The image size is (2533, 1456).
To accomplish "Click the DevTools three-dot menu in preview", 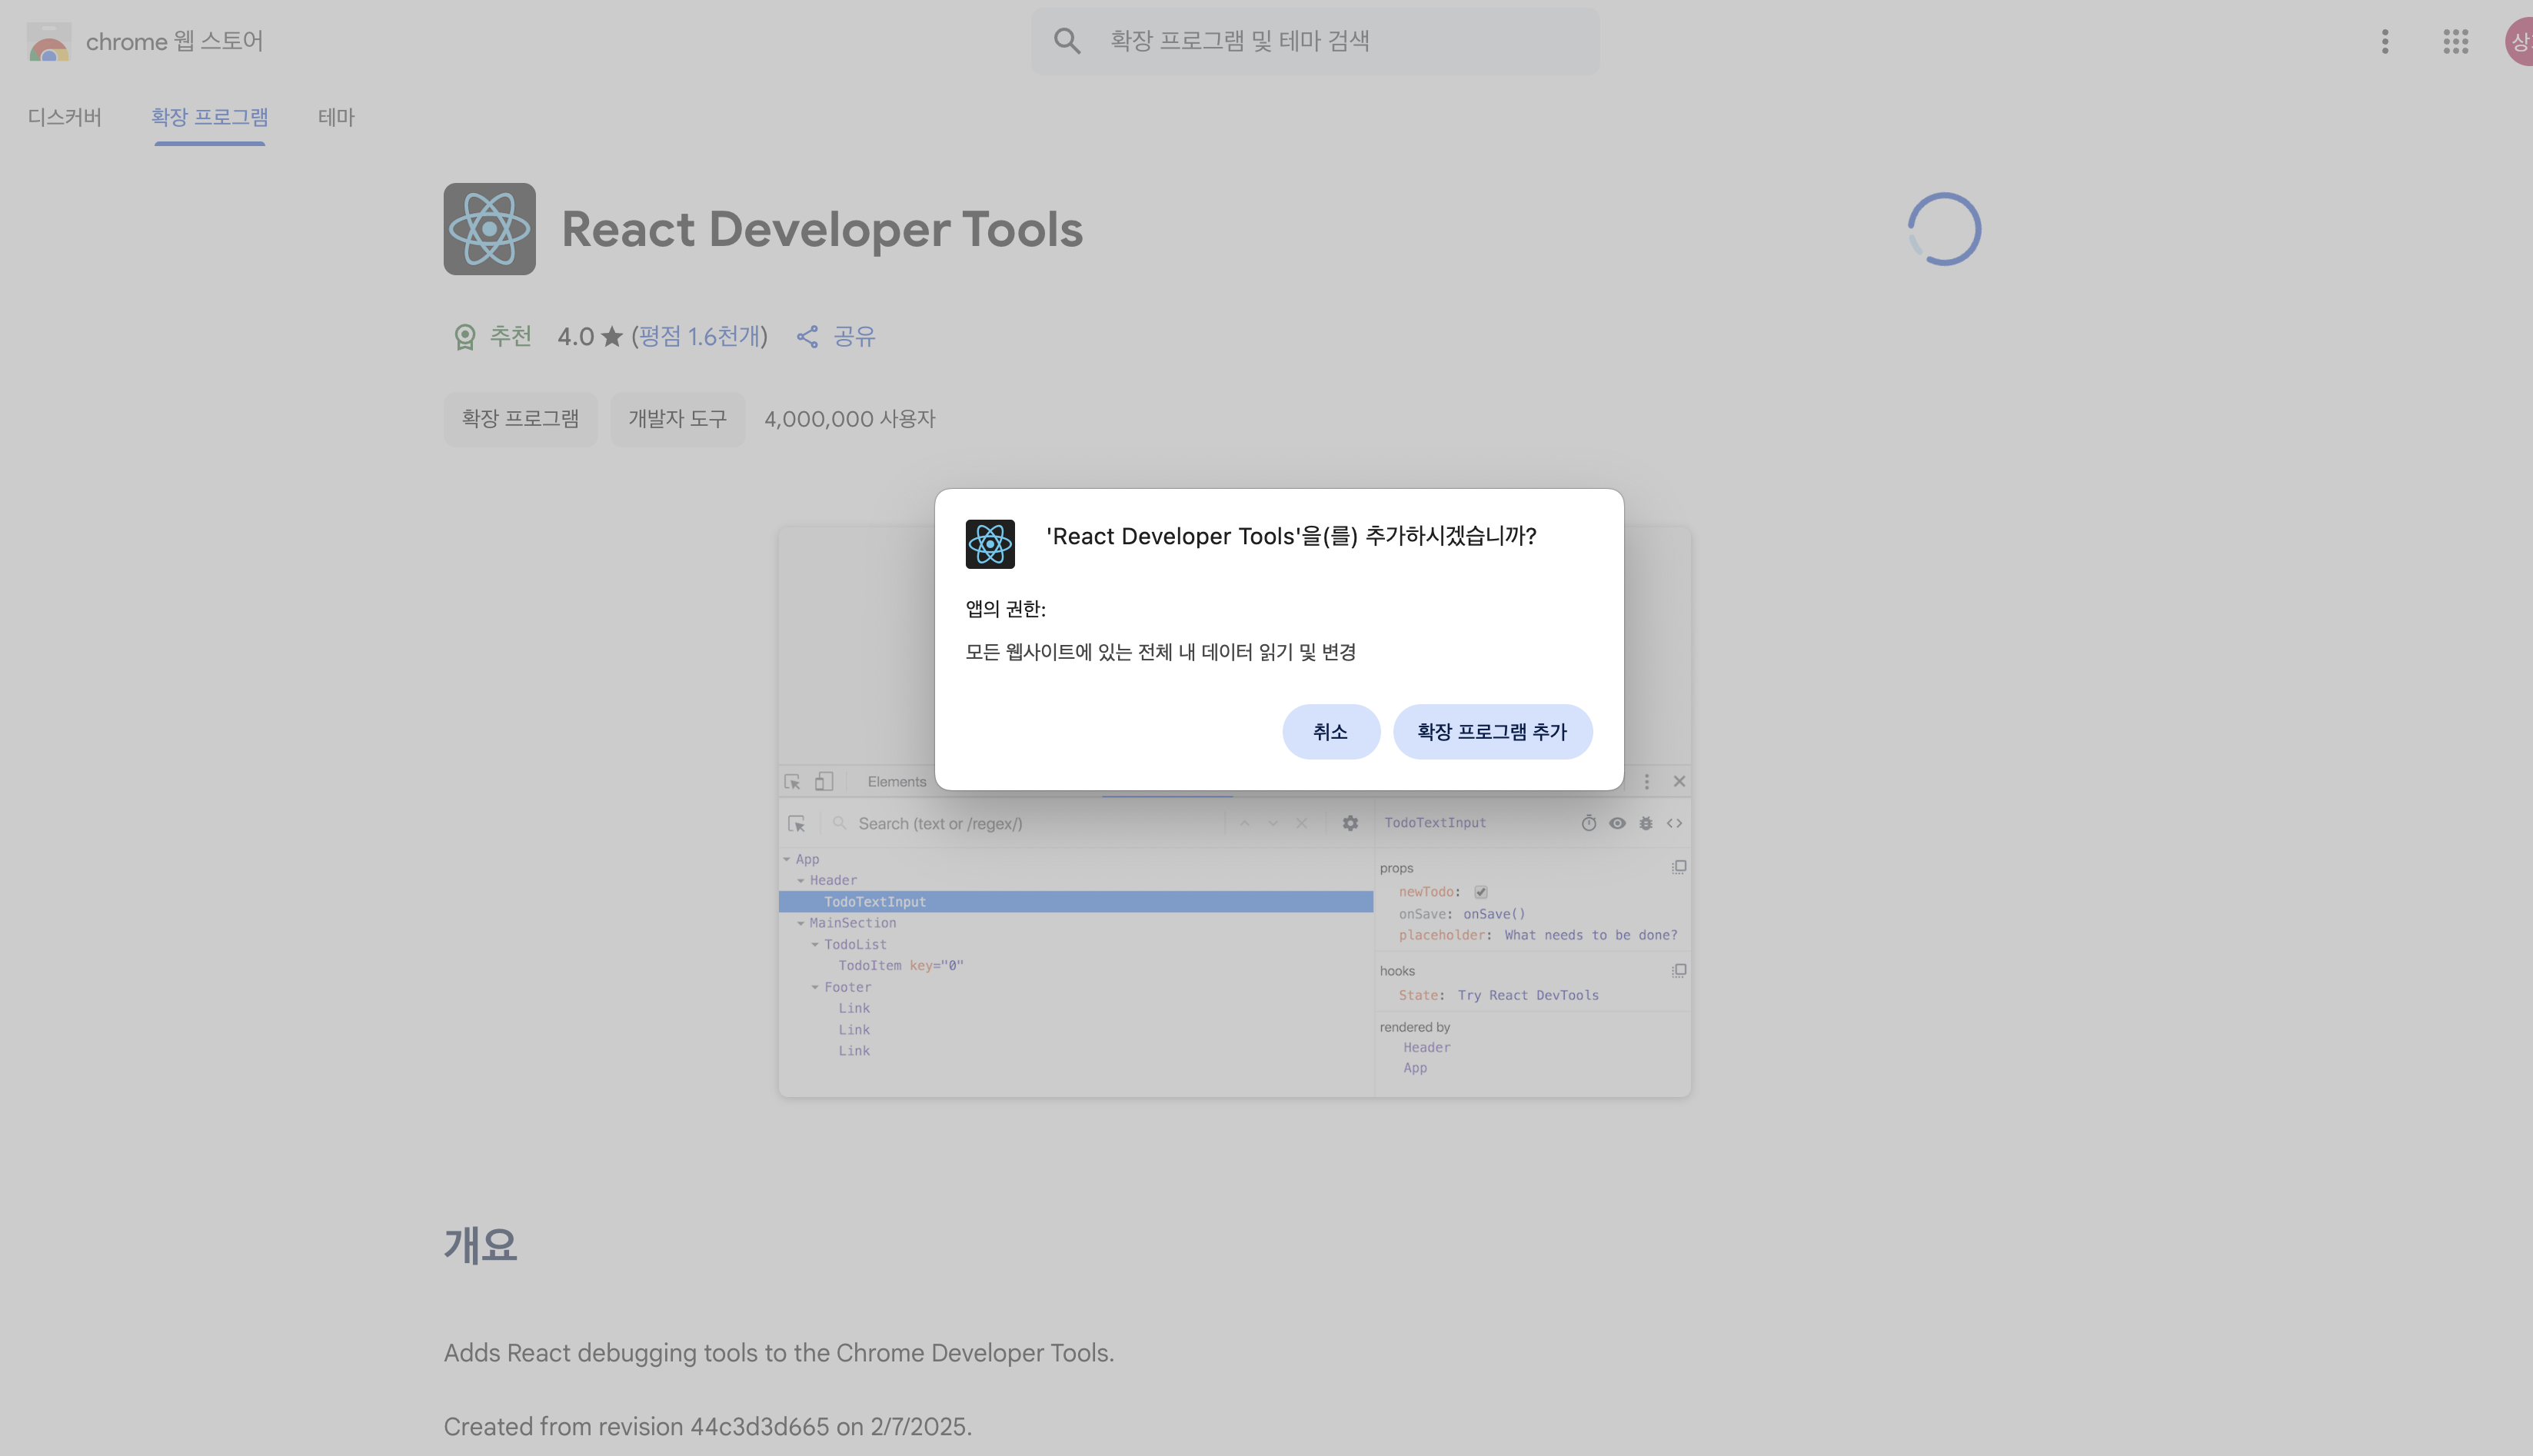I will pyautogui.click(x=1647, y=782).
